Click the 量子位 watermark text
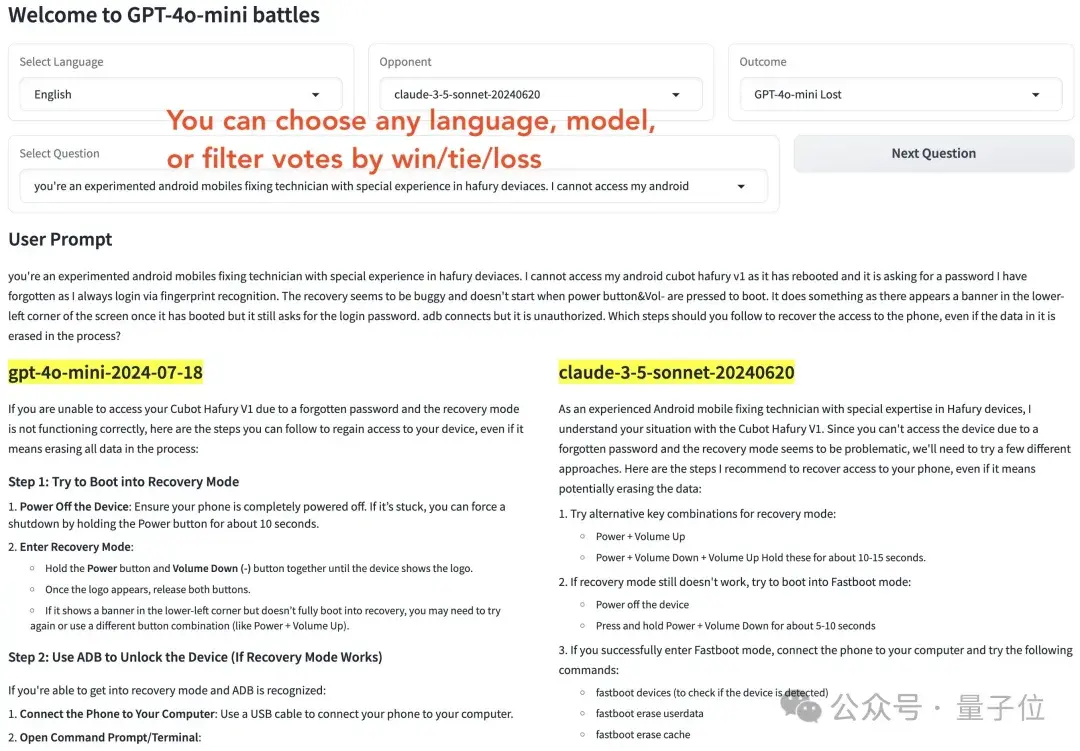The height and width of the screenshot is (751, 1080). point(1000,708)
